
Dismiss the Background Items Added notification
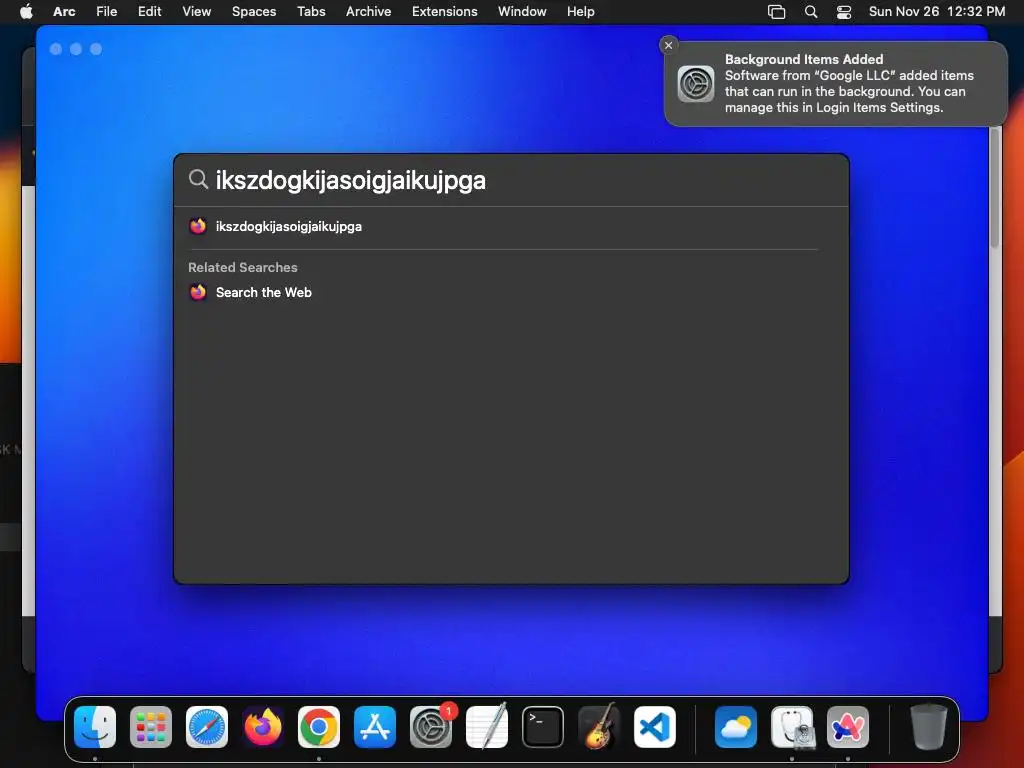[668, 45]
